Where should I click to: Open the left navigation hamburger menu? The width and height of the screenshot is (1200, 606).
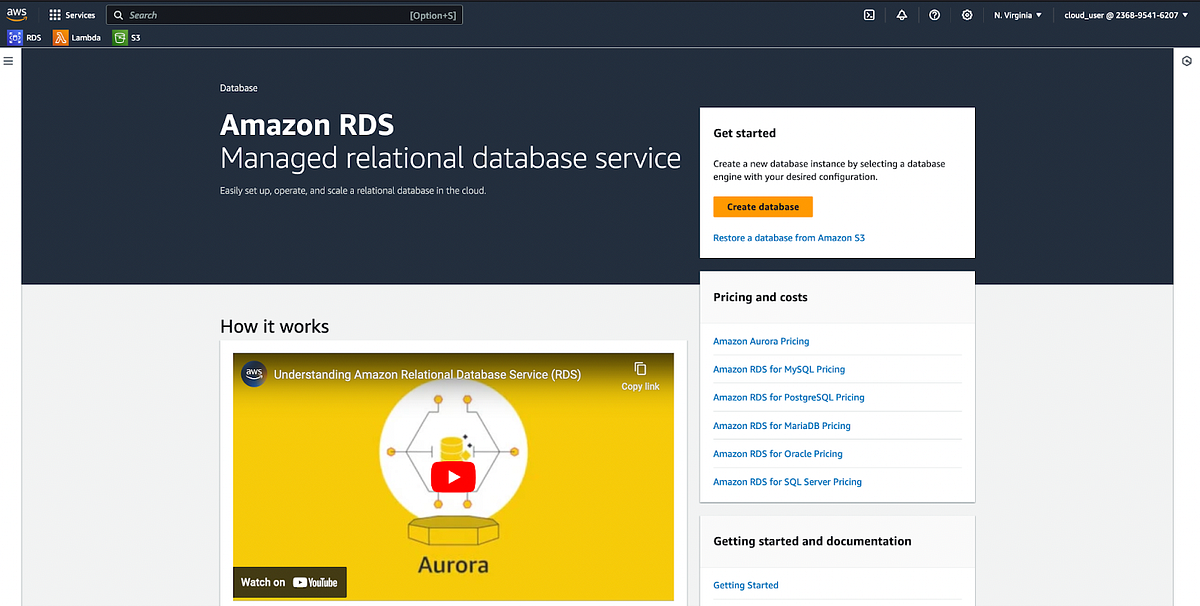click(8, 60)
